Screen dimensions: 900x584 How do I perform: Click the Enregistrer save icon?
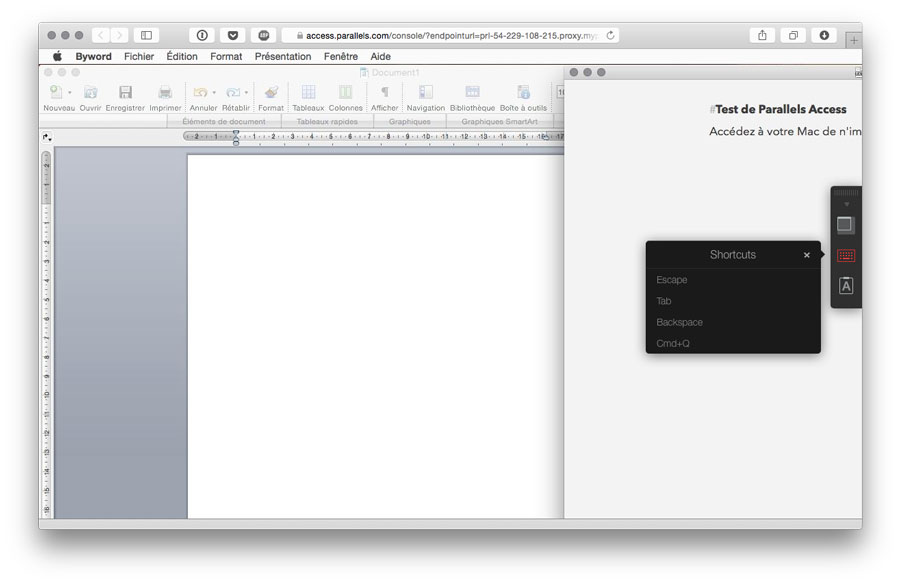125,92
